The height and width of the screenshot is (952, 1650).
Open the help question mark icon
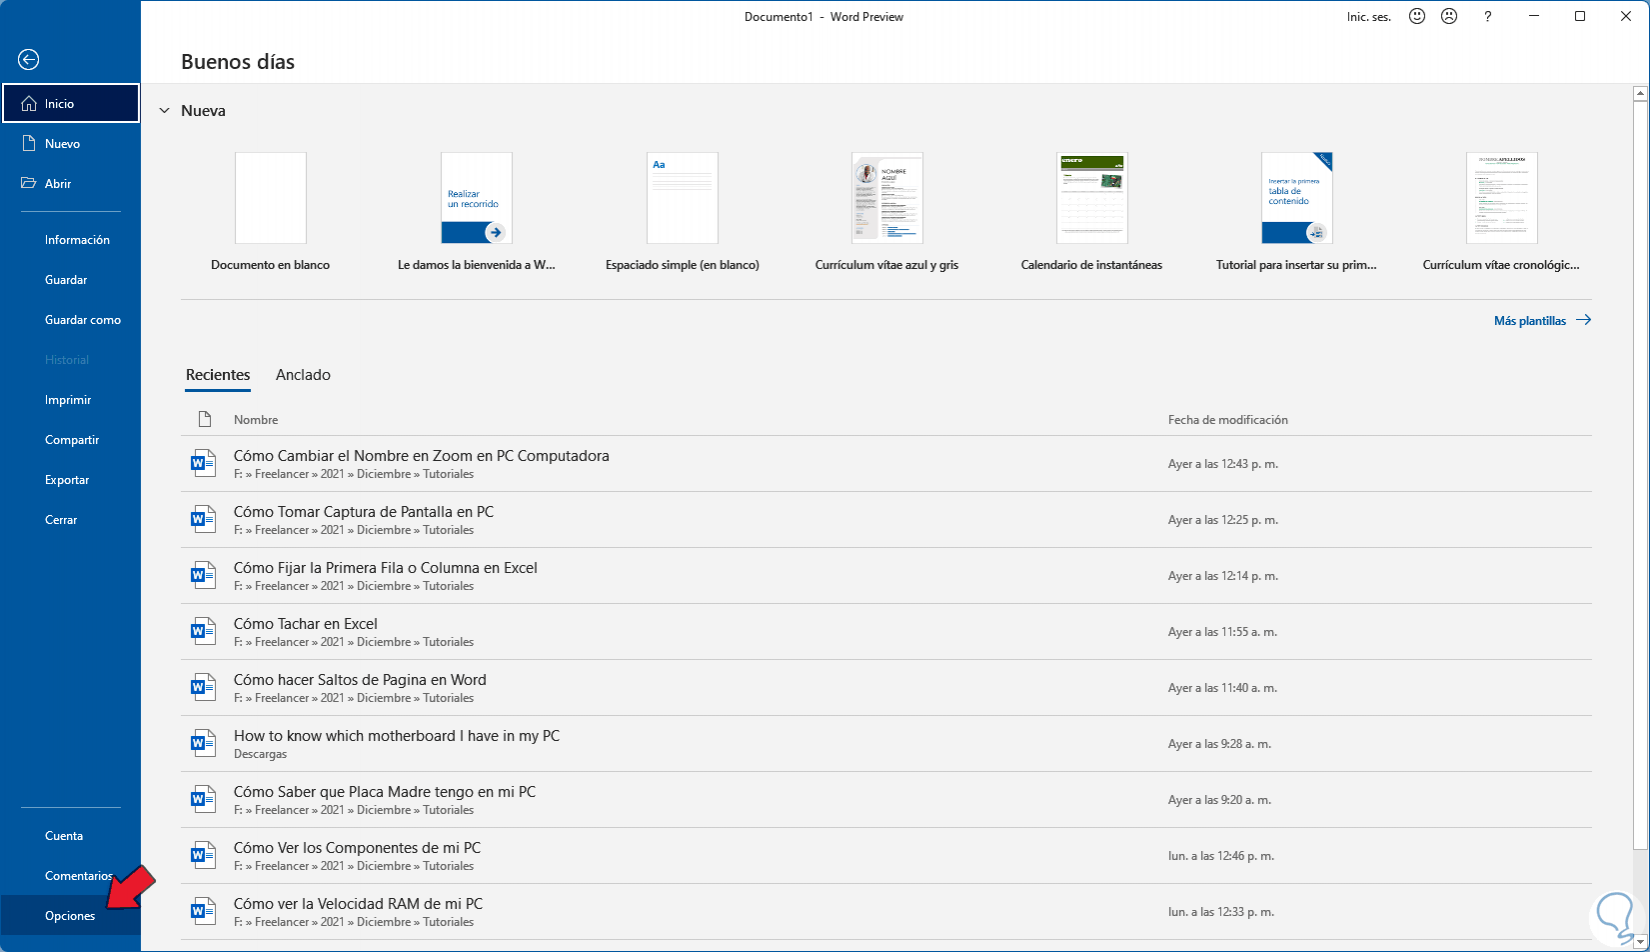[x=1488, y=16]
